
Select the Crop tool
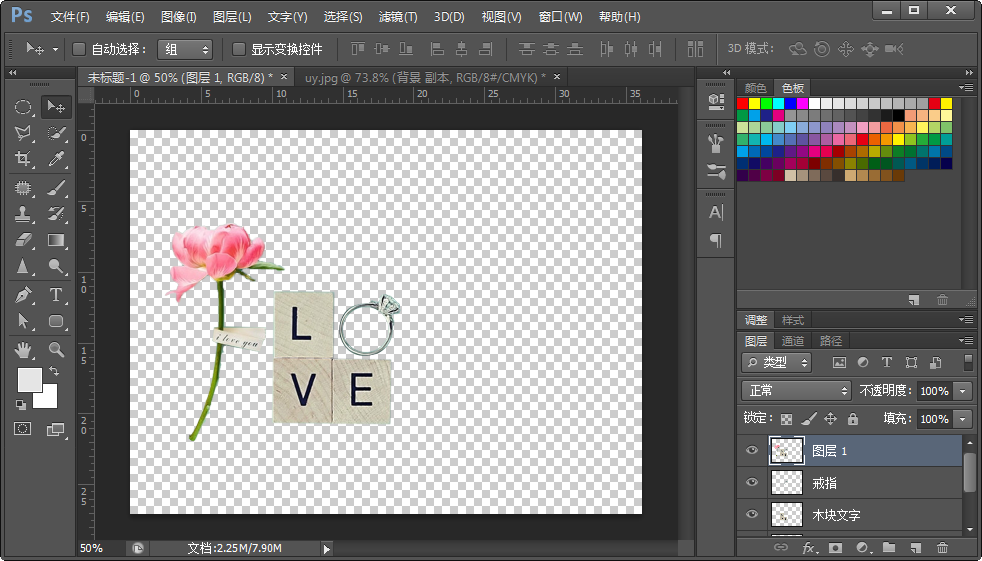22,159
